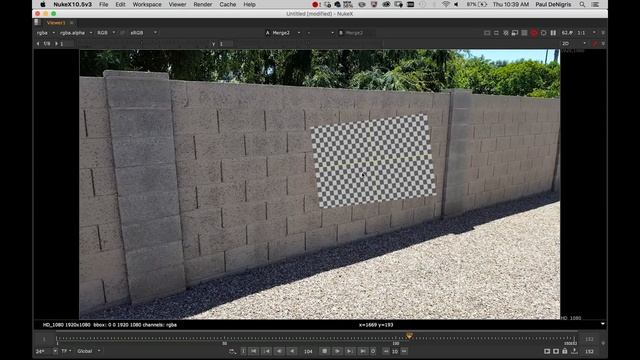The height and width of the screenshot is (360, 640).
Task: Open the Edit menu
Action: [x=120, y=4]
